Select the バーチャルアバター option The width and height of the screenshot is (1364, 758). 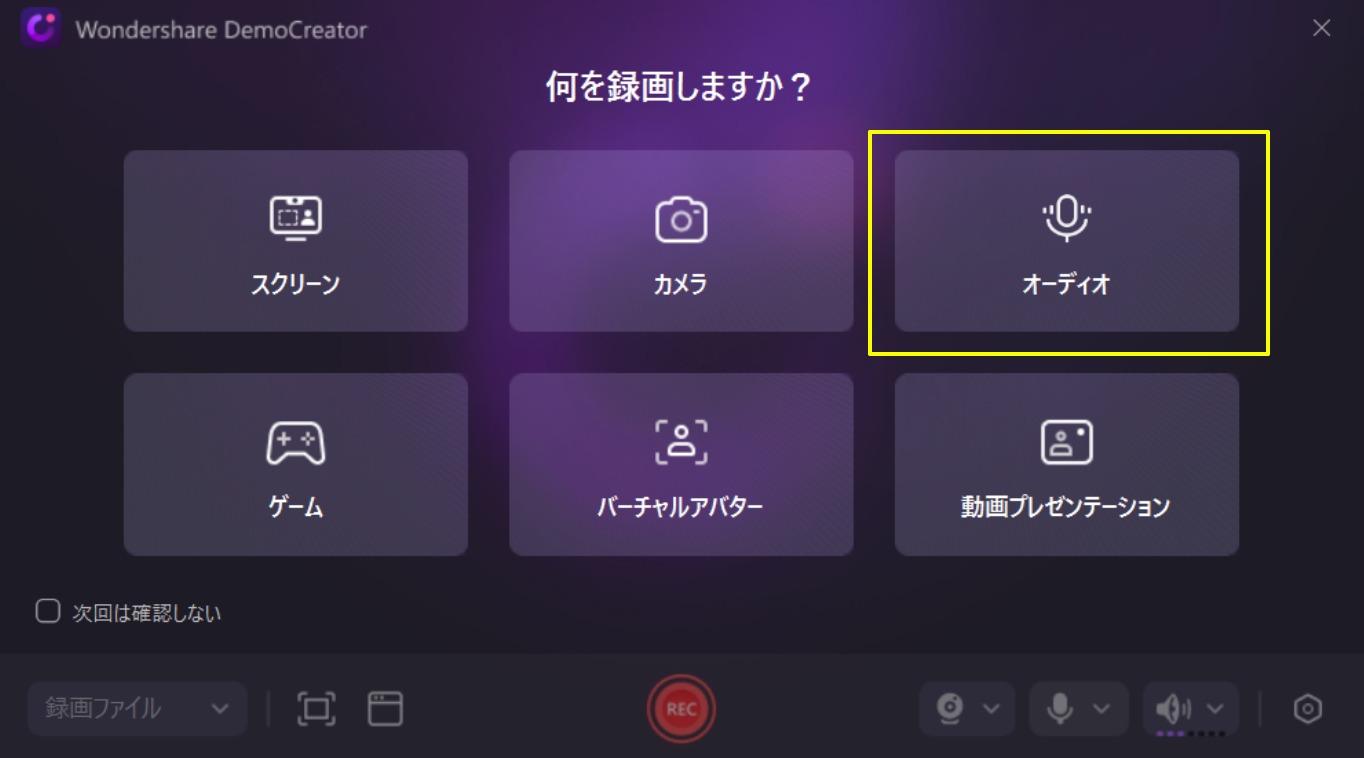[681, 465]
